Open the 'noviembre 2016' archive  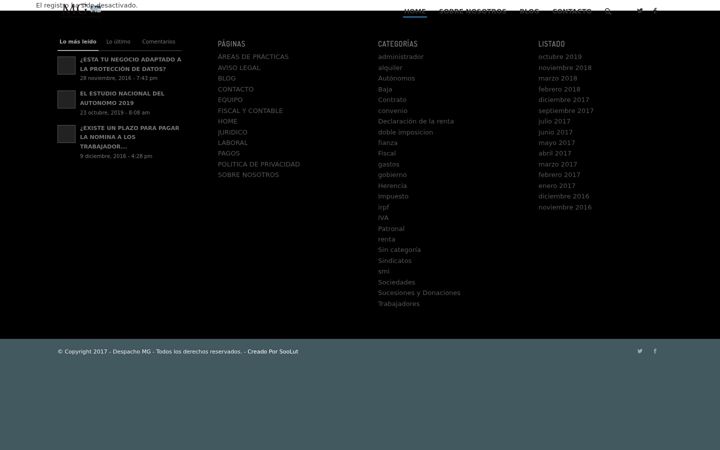coord(565,208)
